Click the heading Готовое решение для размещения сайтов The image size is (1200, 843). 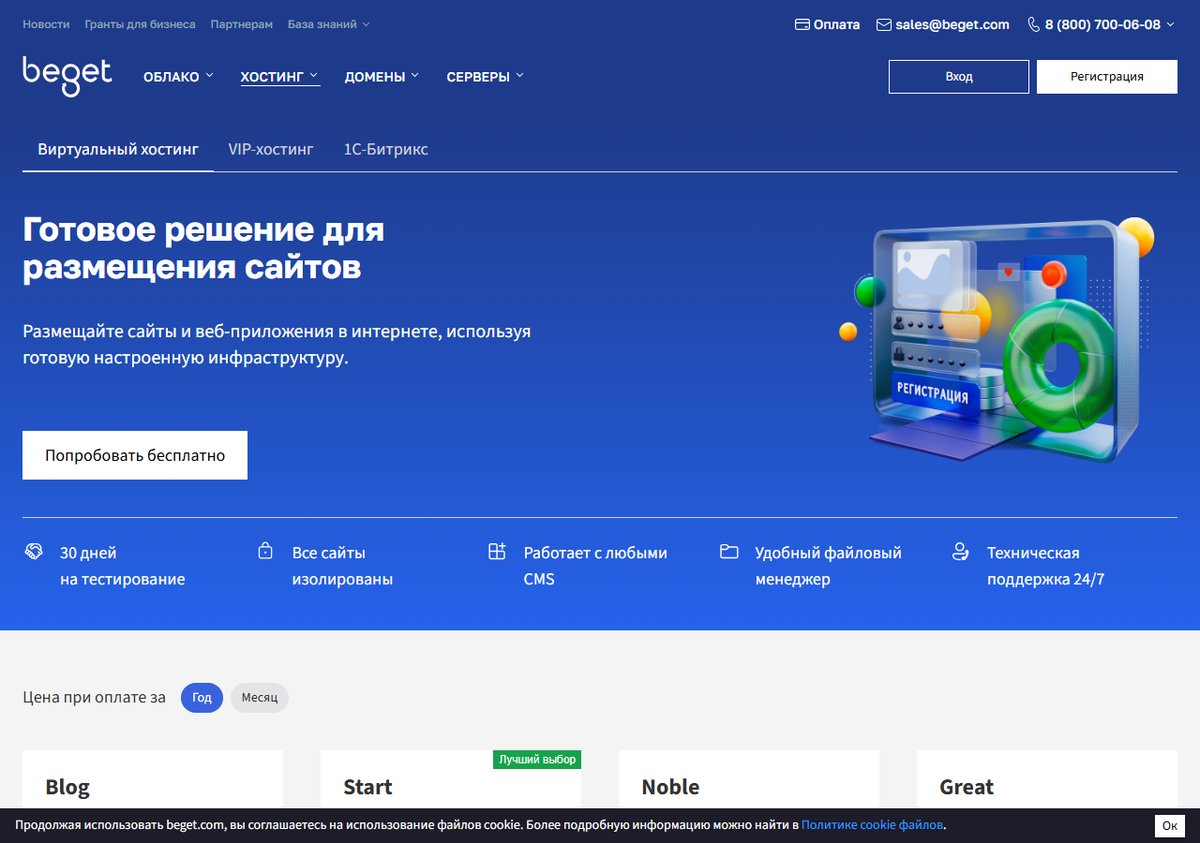[203, 248]
